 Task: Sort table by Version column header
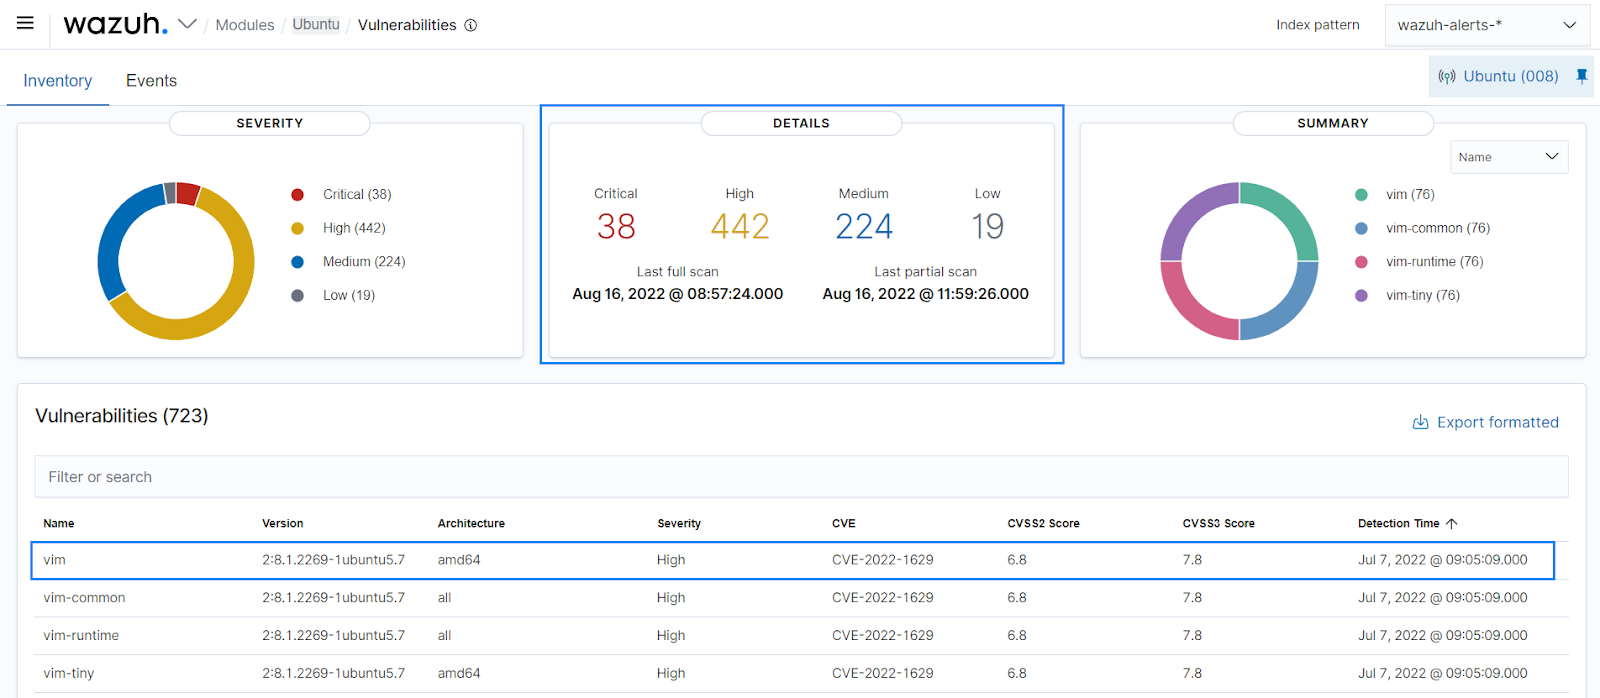click(283, 523)
